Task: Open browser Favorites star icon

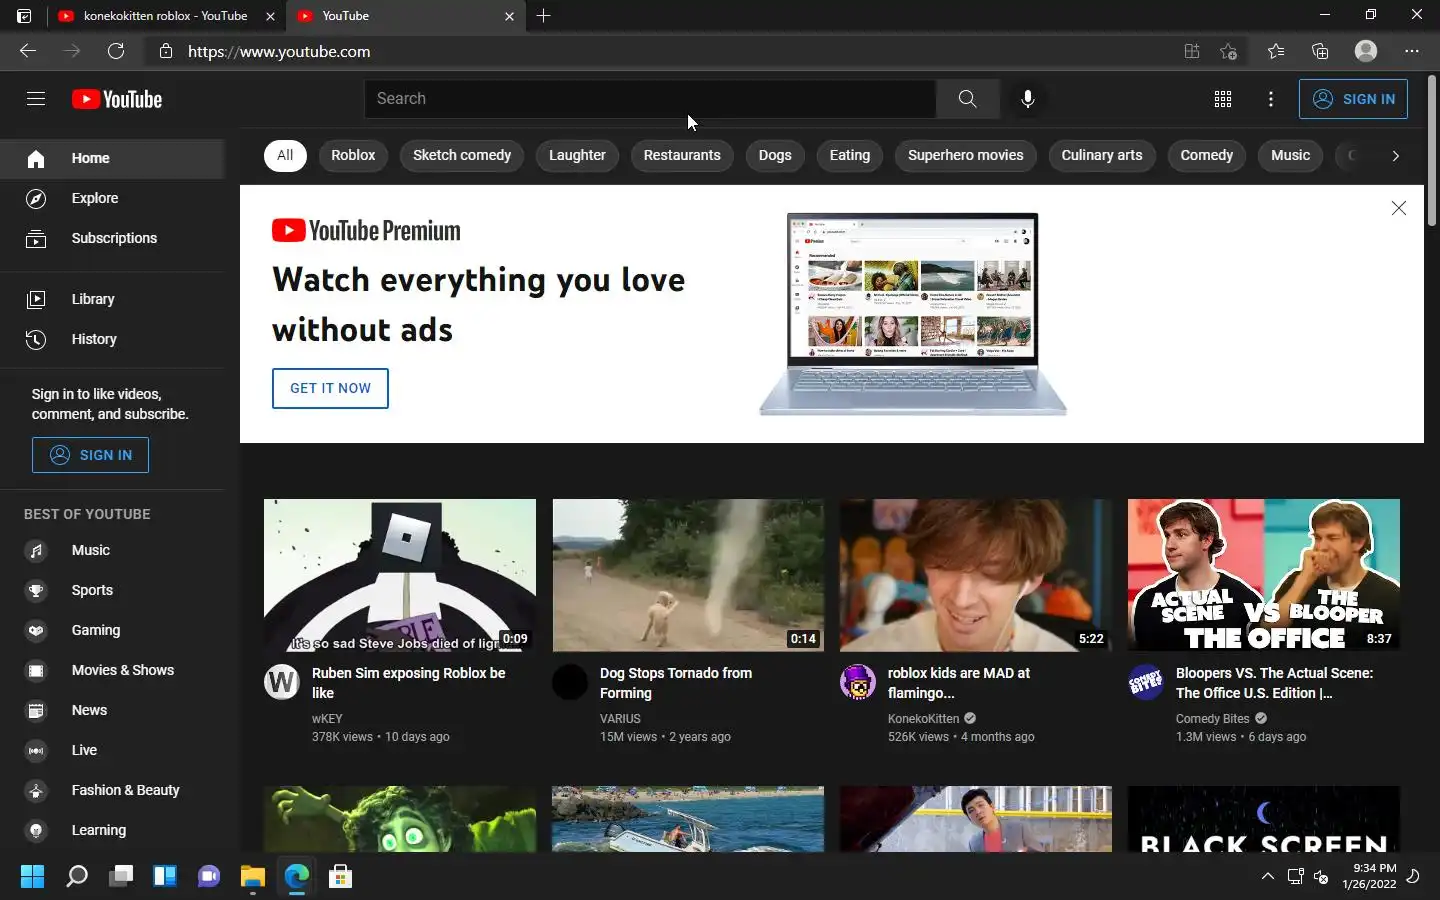Action: tap(1275, 51)
